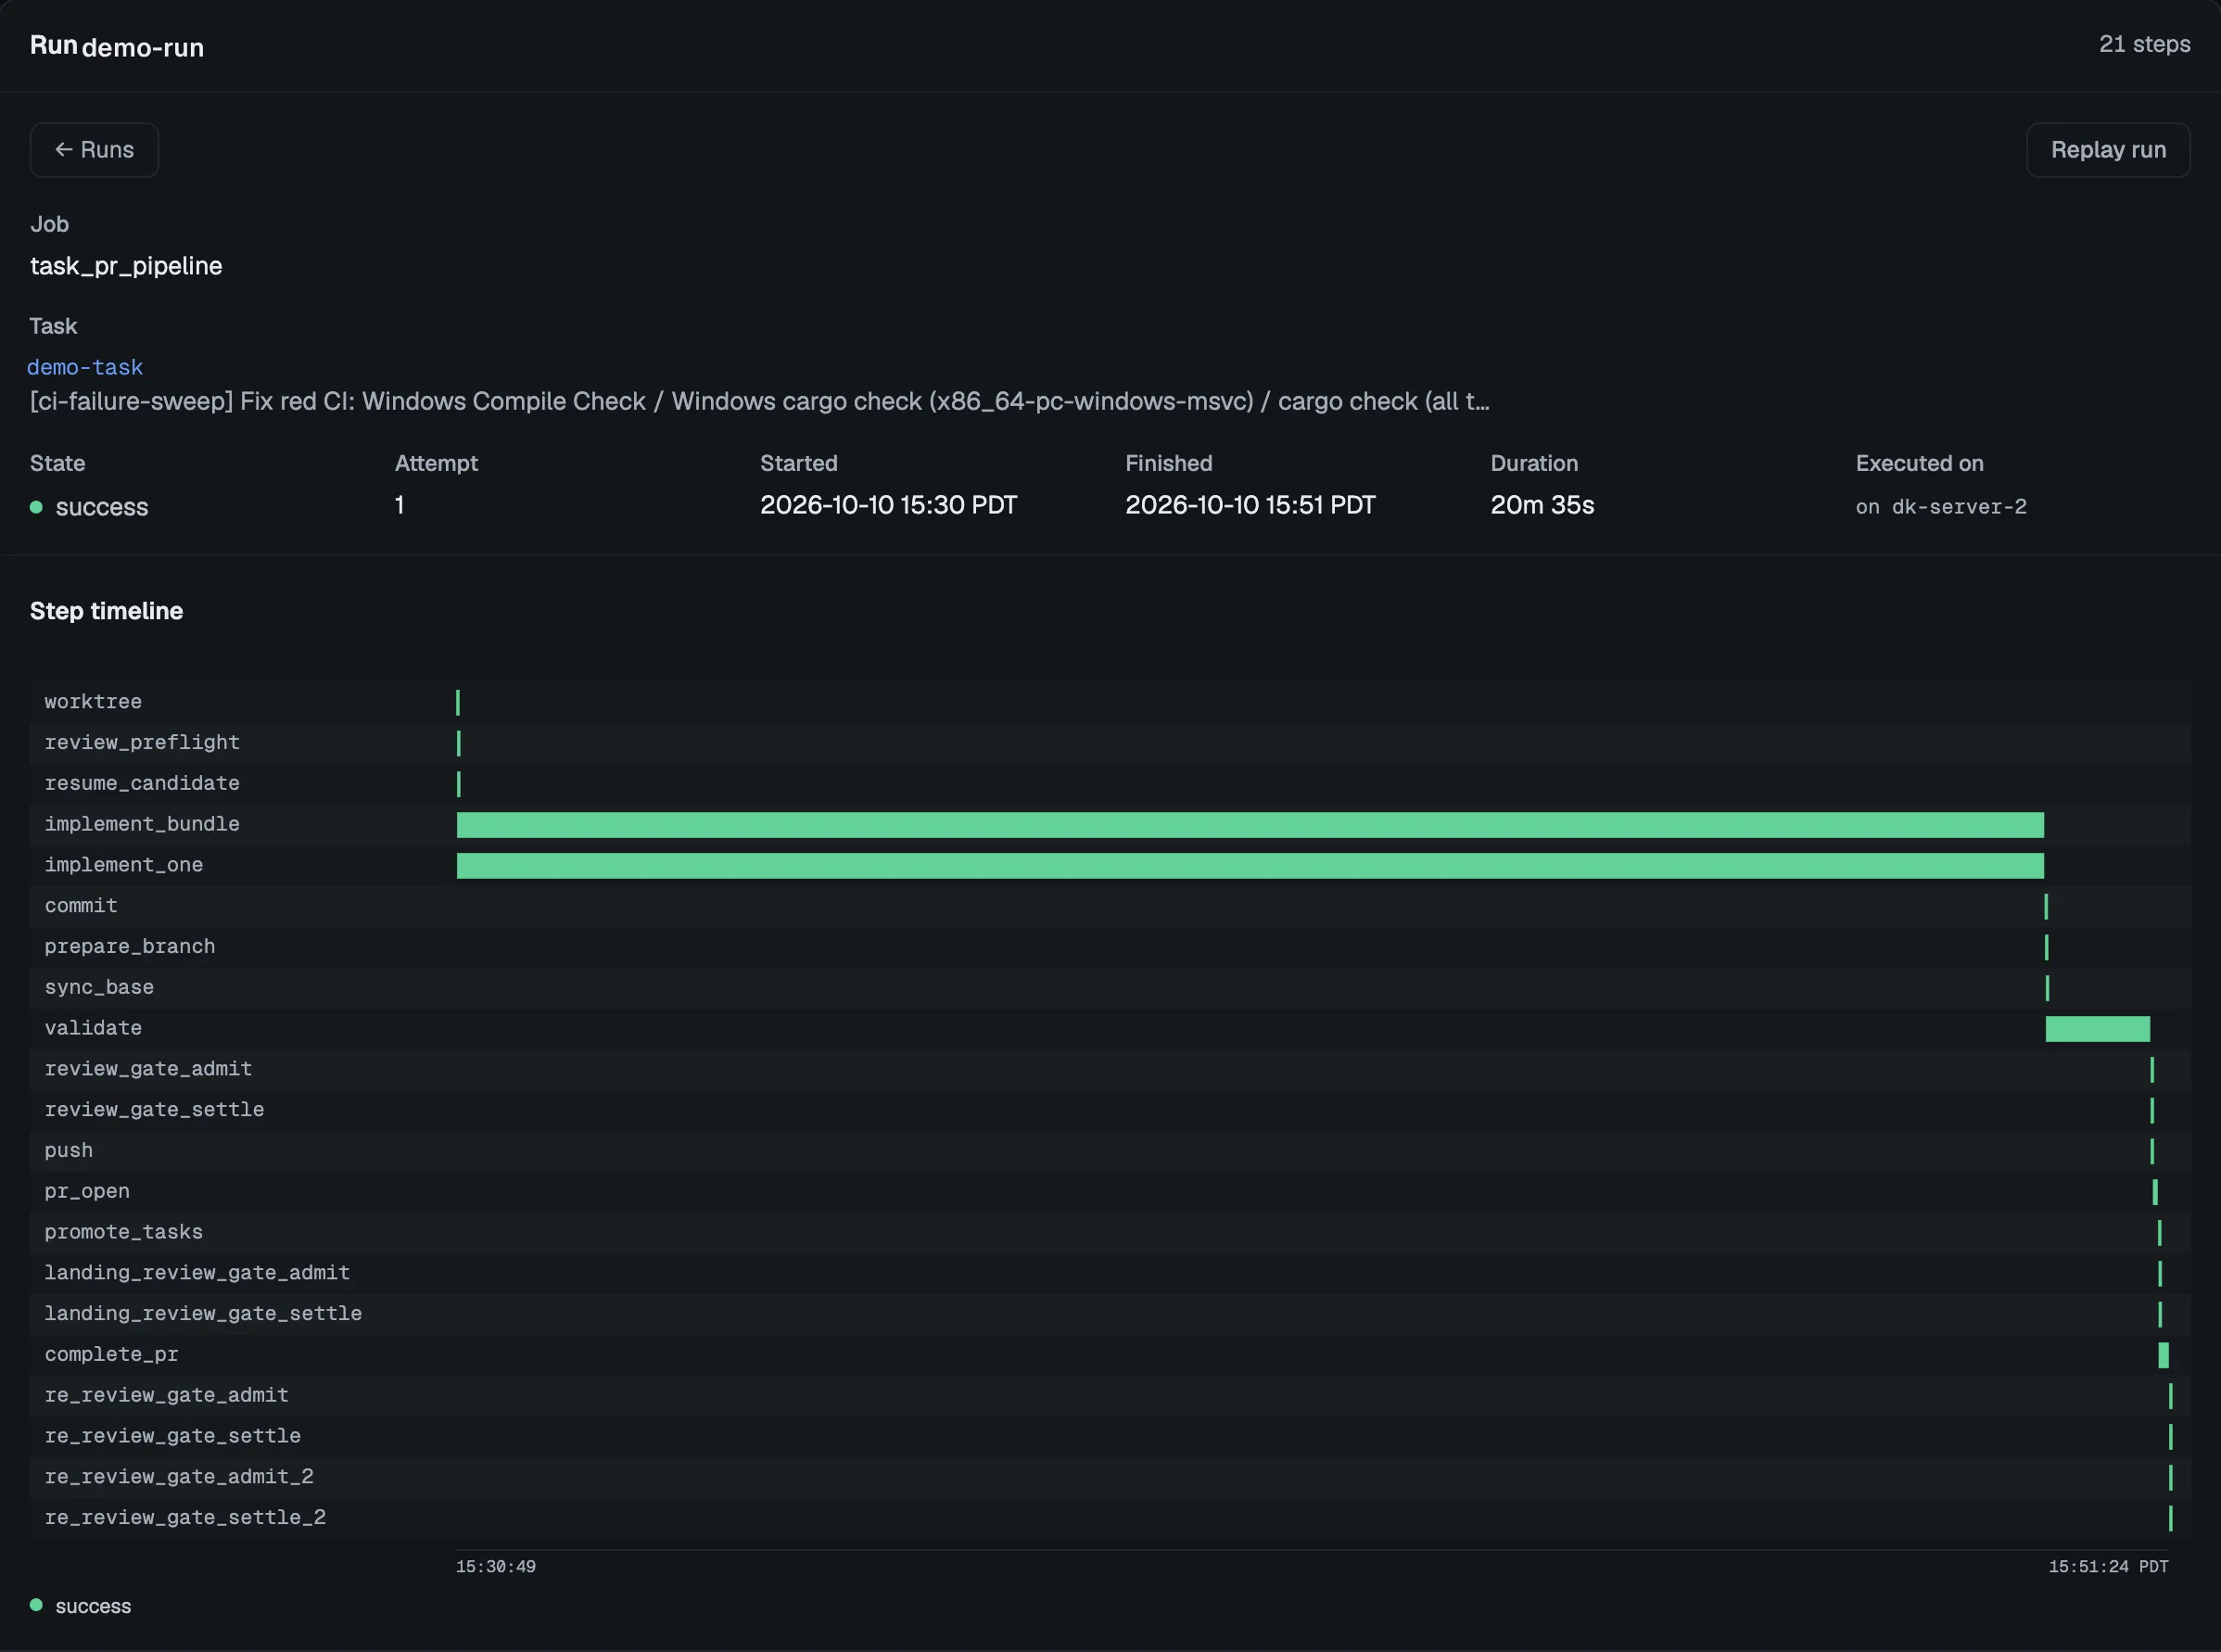The width and height of the screenshot is (2221, 1652).
Task: Click the 15:51:24 PDT axis label
Action: [x=2108, y=1567]
